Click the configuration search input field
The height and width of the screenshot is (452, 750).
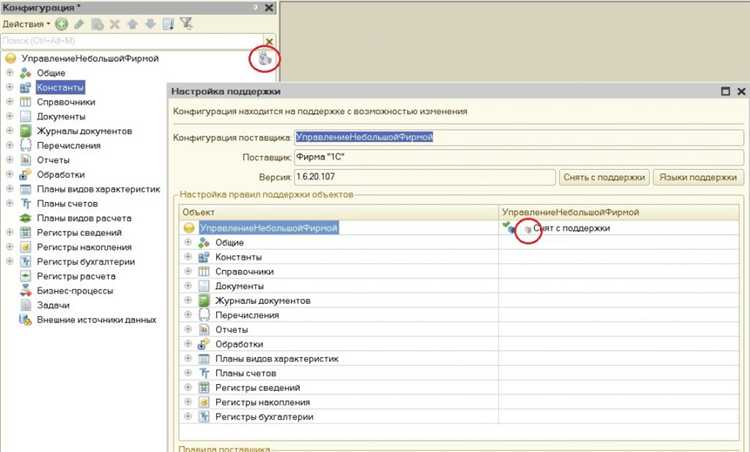(x=128, y=41)
